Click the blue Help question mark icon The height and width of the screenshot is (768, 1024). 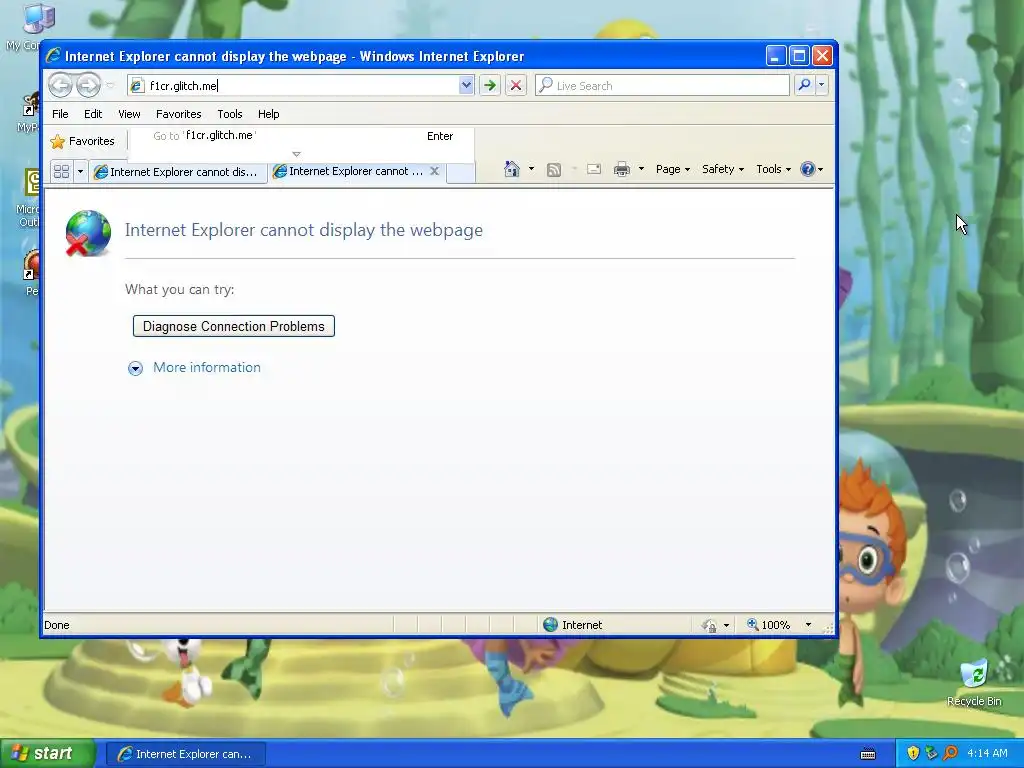[x=808, y=169]
